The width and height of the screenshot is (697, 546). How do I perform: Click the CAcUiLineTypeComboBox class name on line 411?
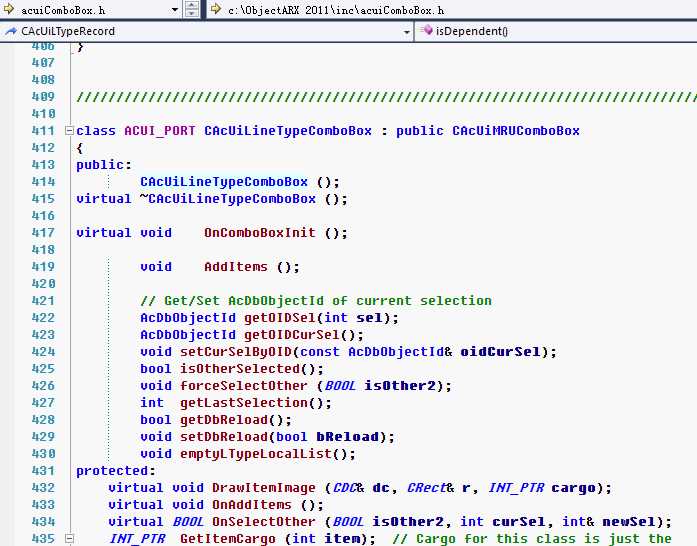(x=288, y=131)
